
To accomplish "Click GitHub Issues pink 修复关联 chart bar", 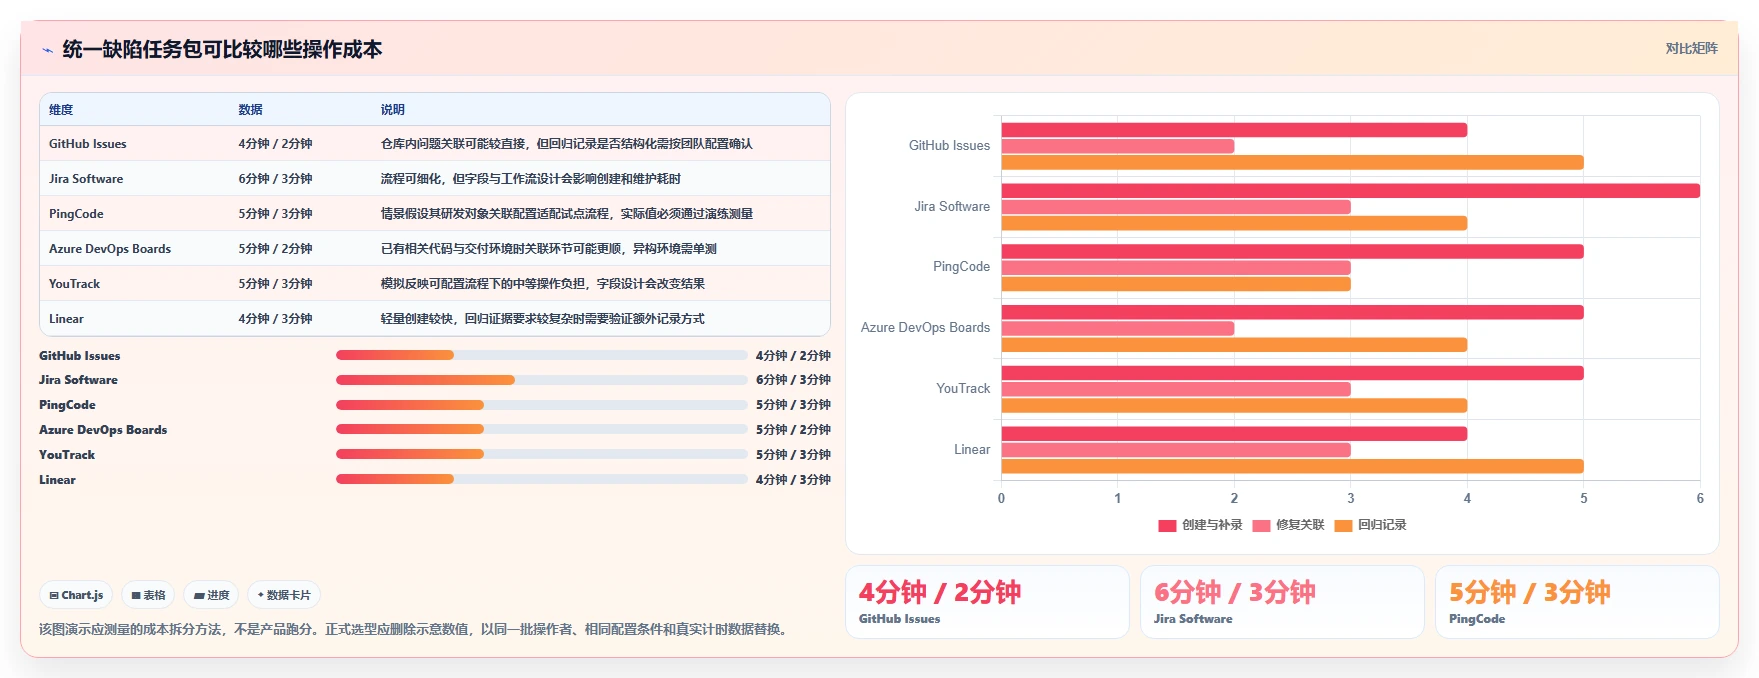I will tap(1118, 146).
